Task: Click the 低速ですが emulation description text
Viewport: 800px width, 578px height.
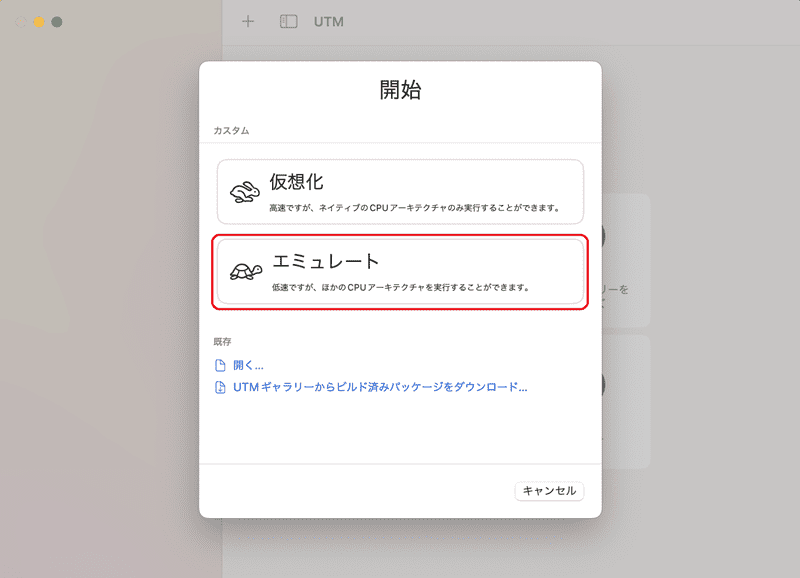Action: click(x=401, y=287)
